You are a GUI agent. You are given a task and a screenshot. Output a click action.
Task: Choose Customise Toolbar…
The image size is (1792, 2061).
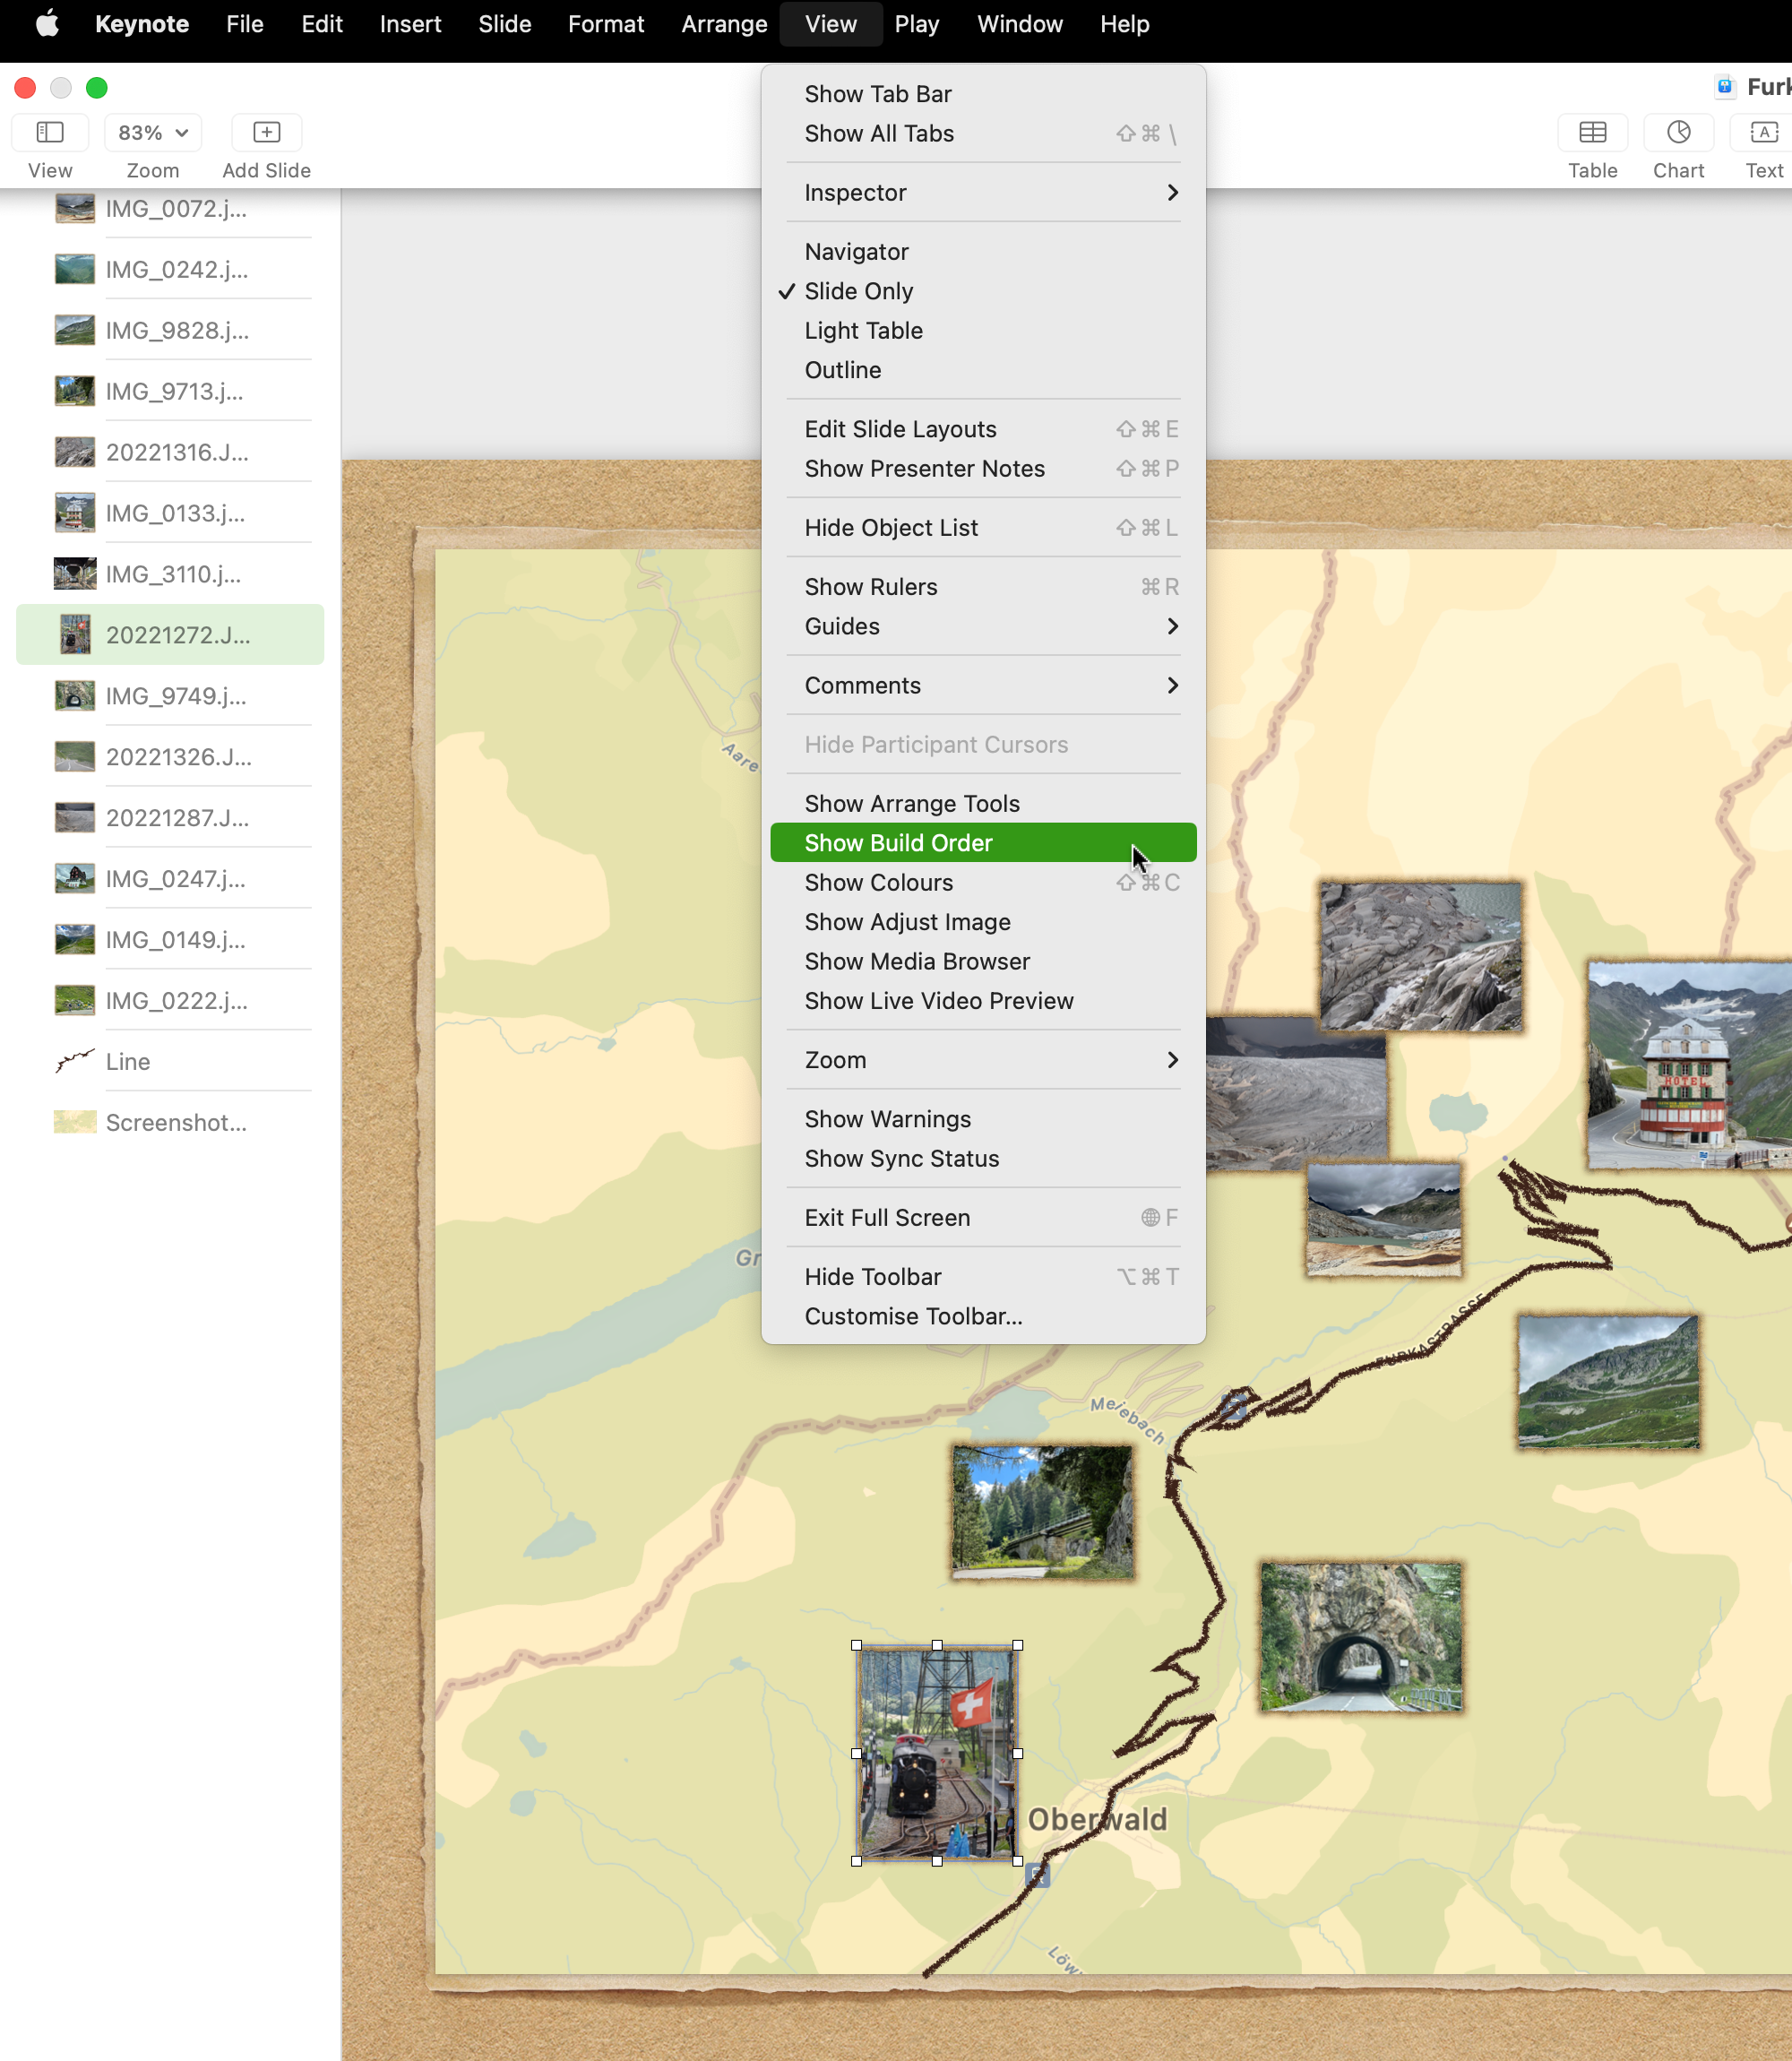983,1317
